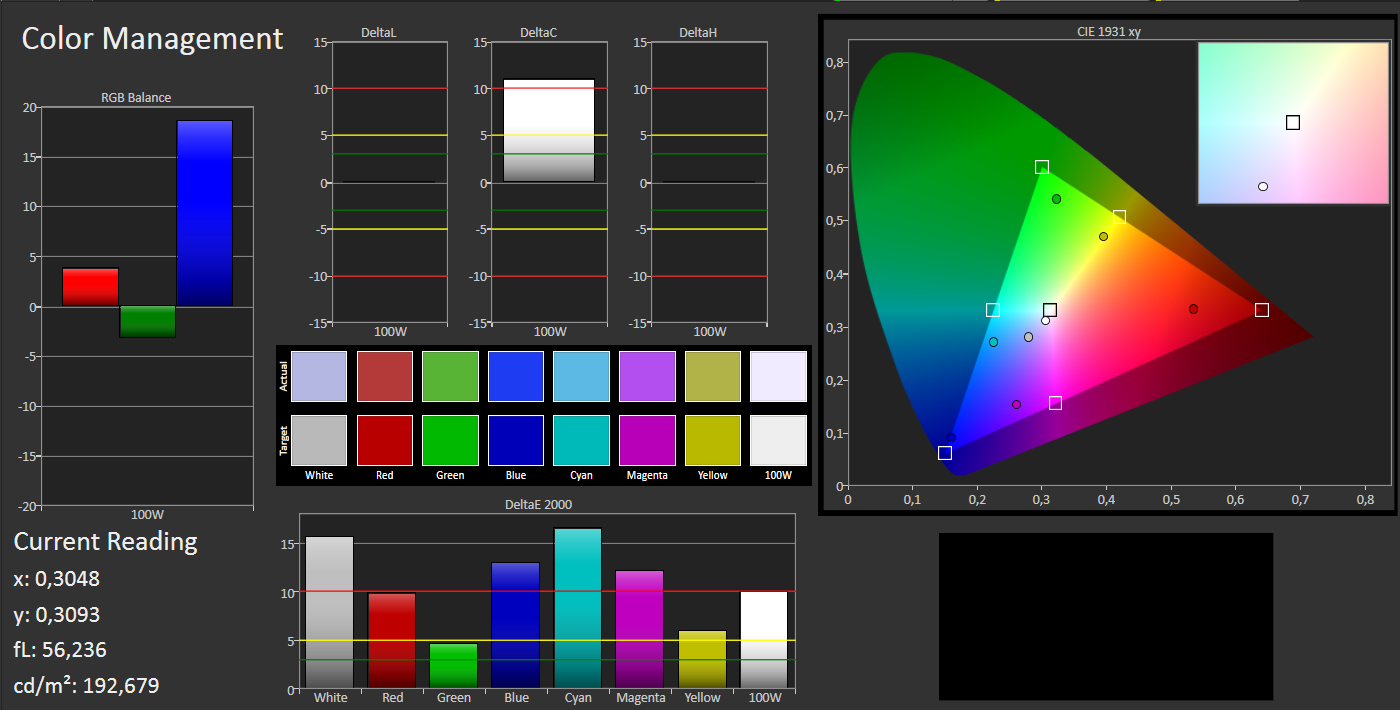
Task: Click the cd/m²: 192,679 reading
Action: tap(86, 685)
